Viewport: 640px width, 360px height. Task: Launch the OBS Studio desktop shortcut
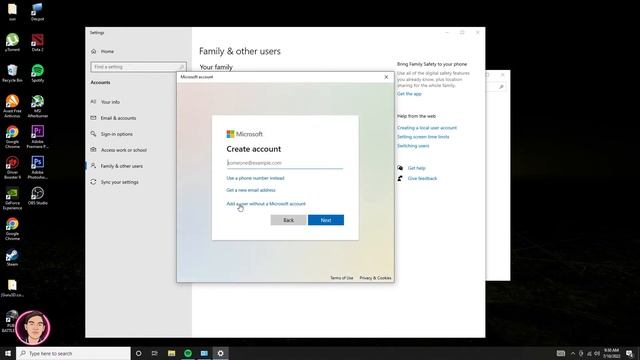coord(38,196)
